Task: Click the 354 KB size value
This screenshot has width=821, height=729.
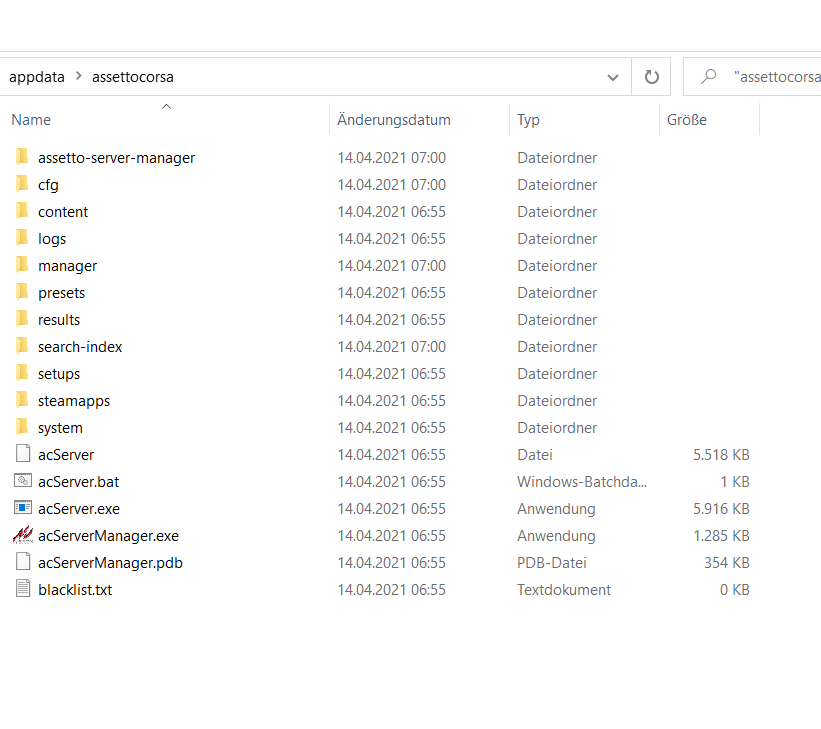Action: pos(727,563)
